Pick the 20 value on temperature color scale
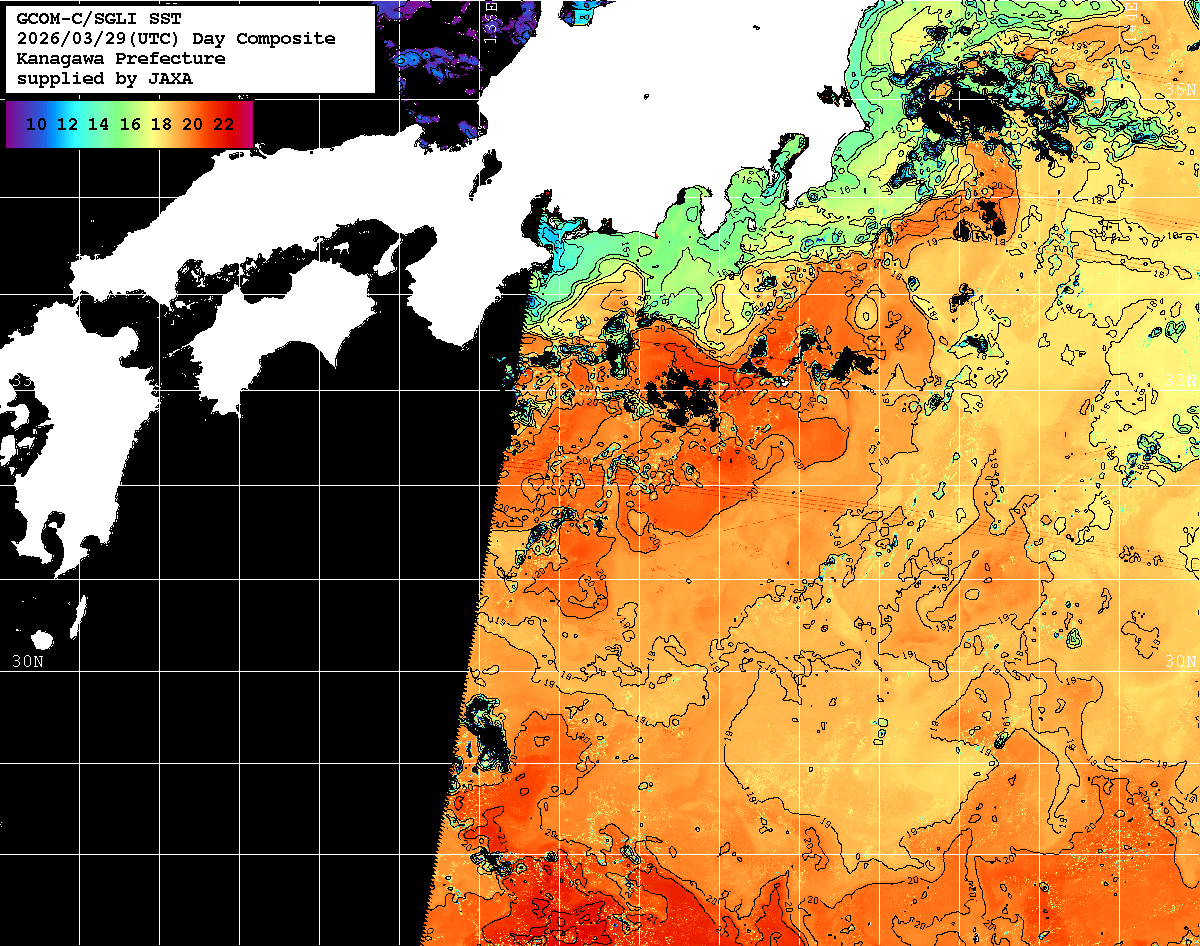 pyautogui.click(x=192, y=124)
